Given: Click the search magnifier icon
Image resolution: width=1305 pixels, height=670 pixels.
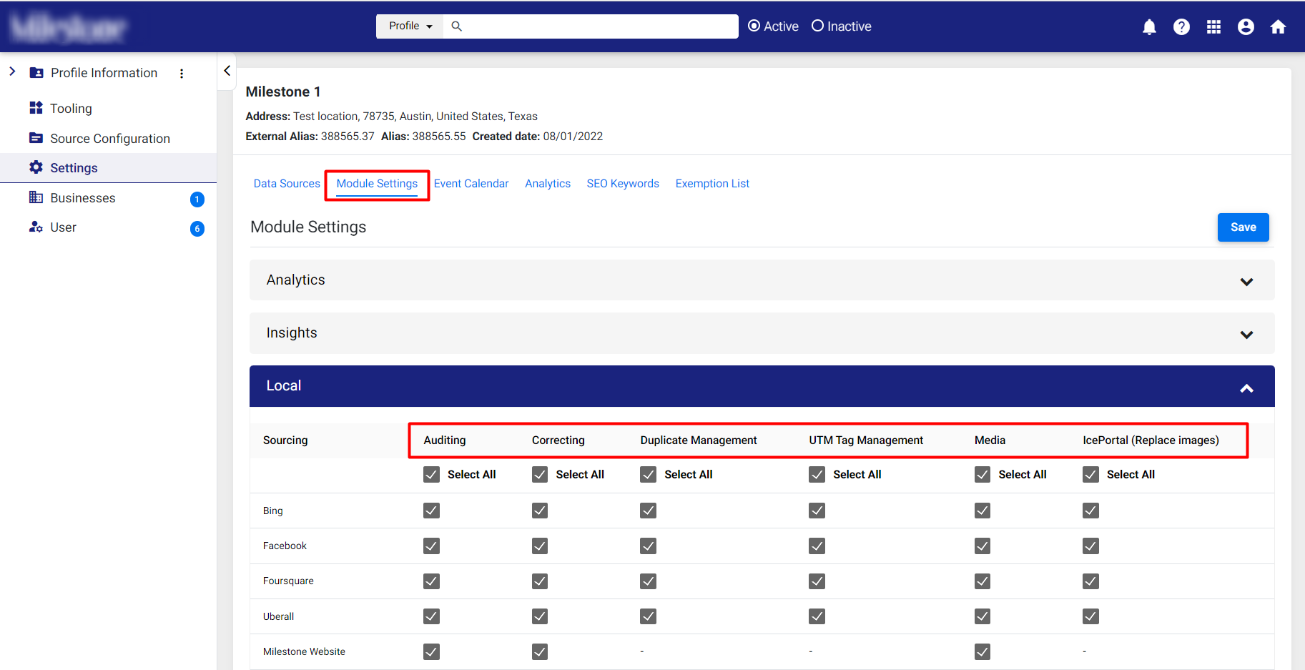Looking at the screenshot, I should click(457, 26).
